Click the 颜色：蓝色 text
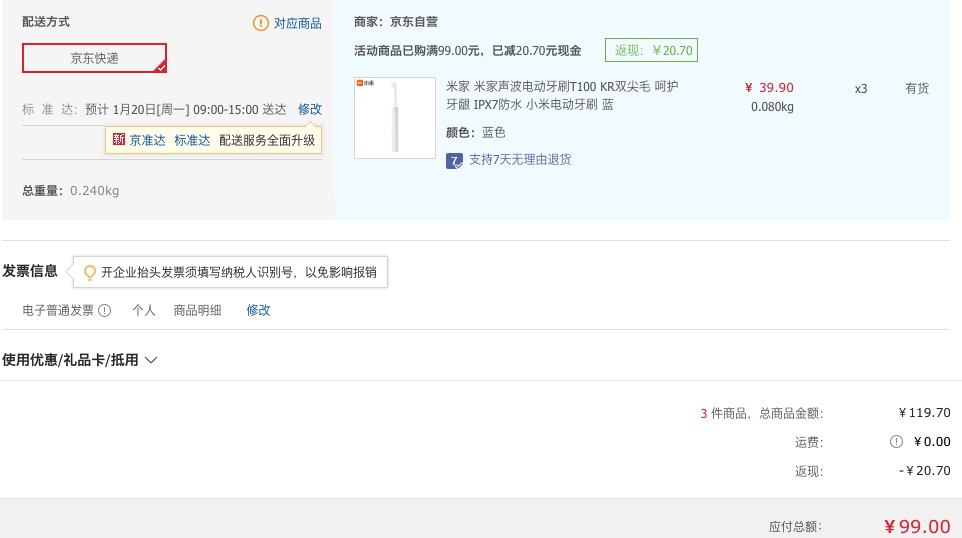962x538 pixels. click(475, 133)
